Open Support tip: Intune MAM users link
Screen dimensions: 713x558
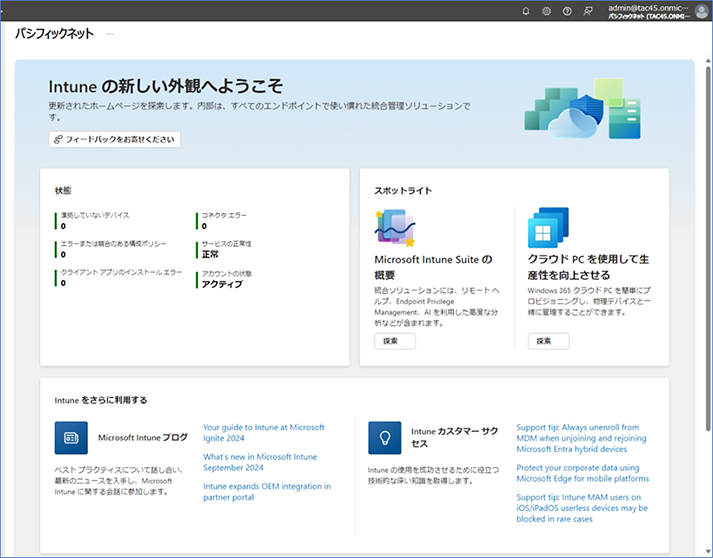(582, 508)
